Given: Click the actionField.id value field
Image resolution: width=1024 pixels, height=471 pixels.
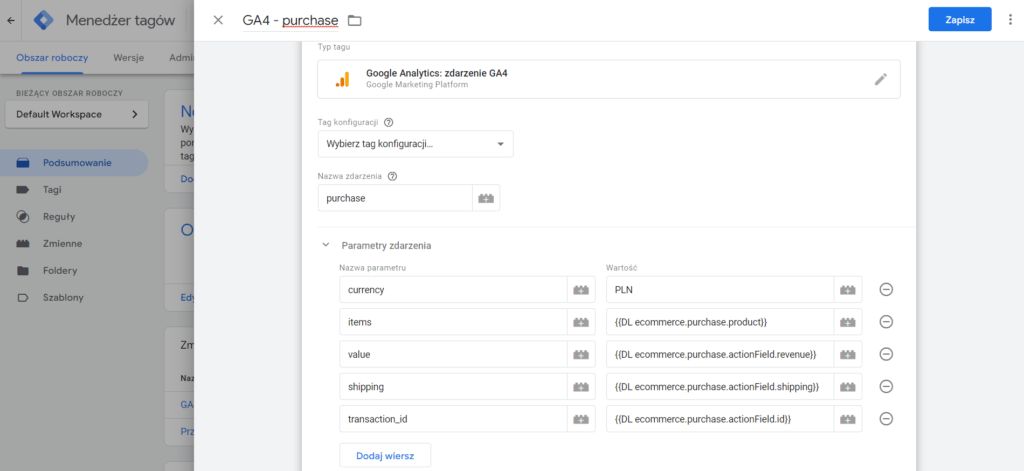Looking at the screenshot, I should coord(720,419).
